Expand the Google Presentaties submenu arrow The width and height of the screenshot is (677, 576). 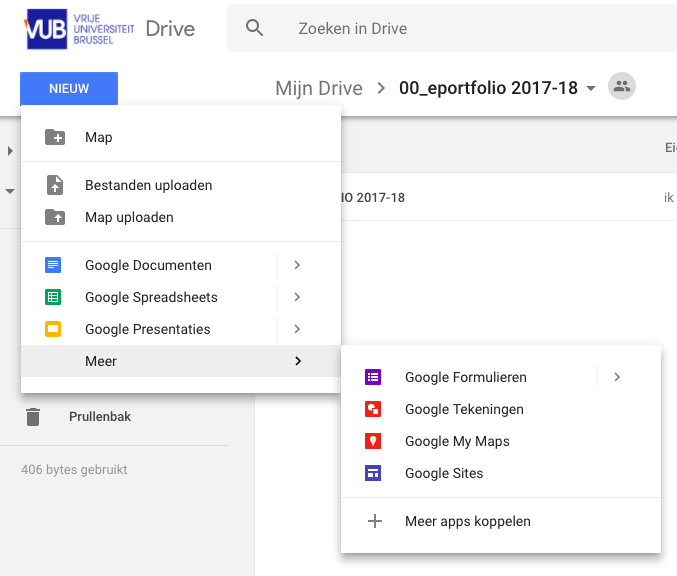point(297,329)
